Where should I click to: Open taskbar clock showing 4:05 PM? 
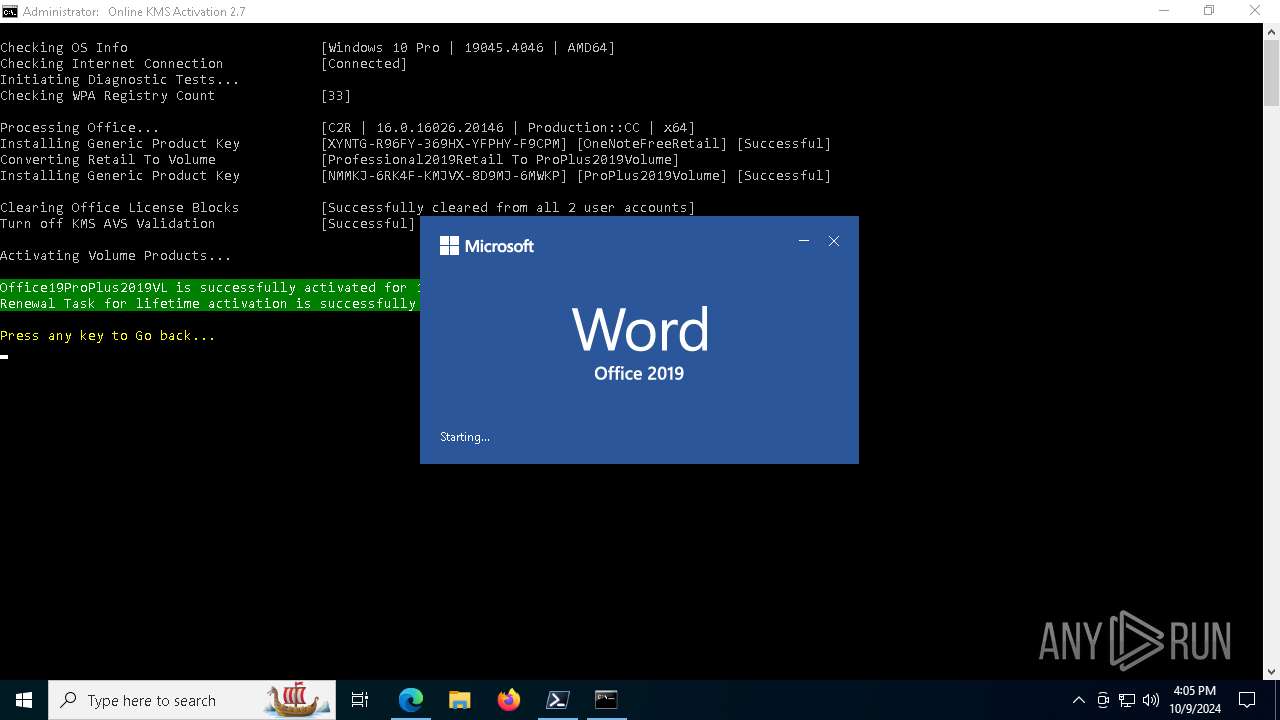point(1195,700)
